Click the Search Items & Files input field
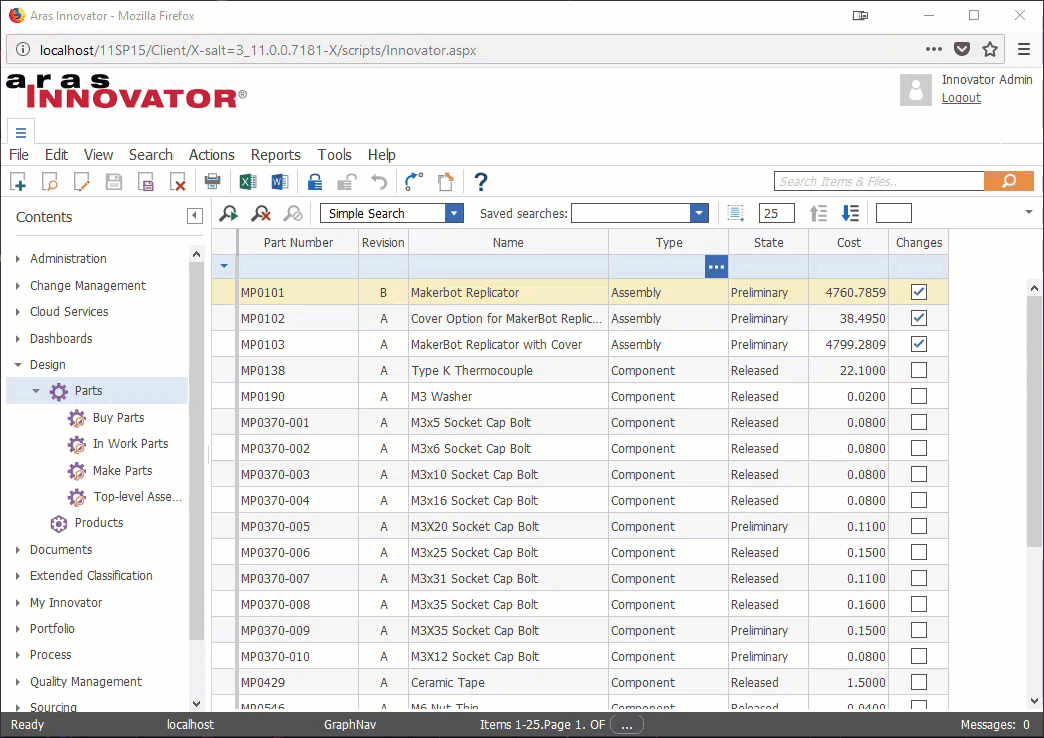The image size is (1044, 738). pos(879,181)
